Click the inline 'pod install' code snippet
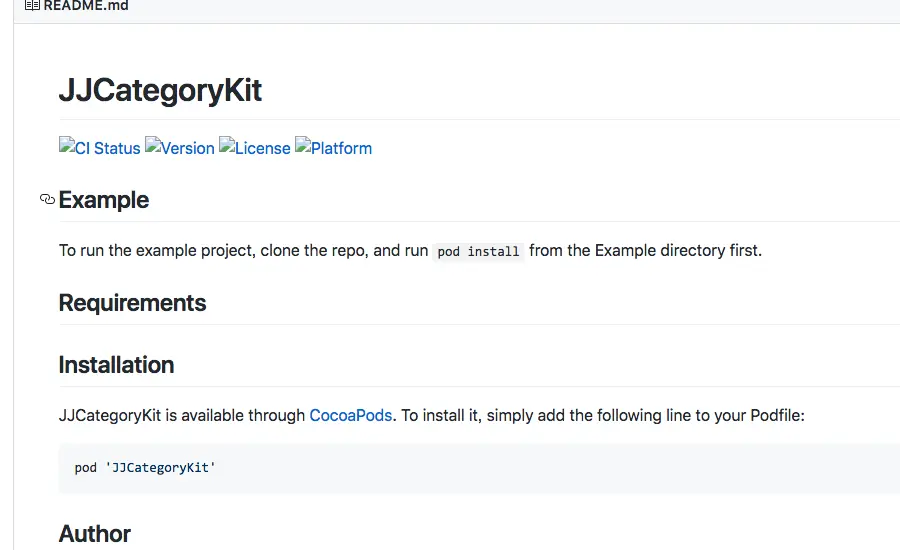Screen dimensions: 900x550 coord(478,251)
